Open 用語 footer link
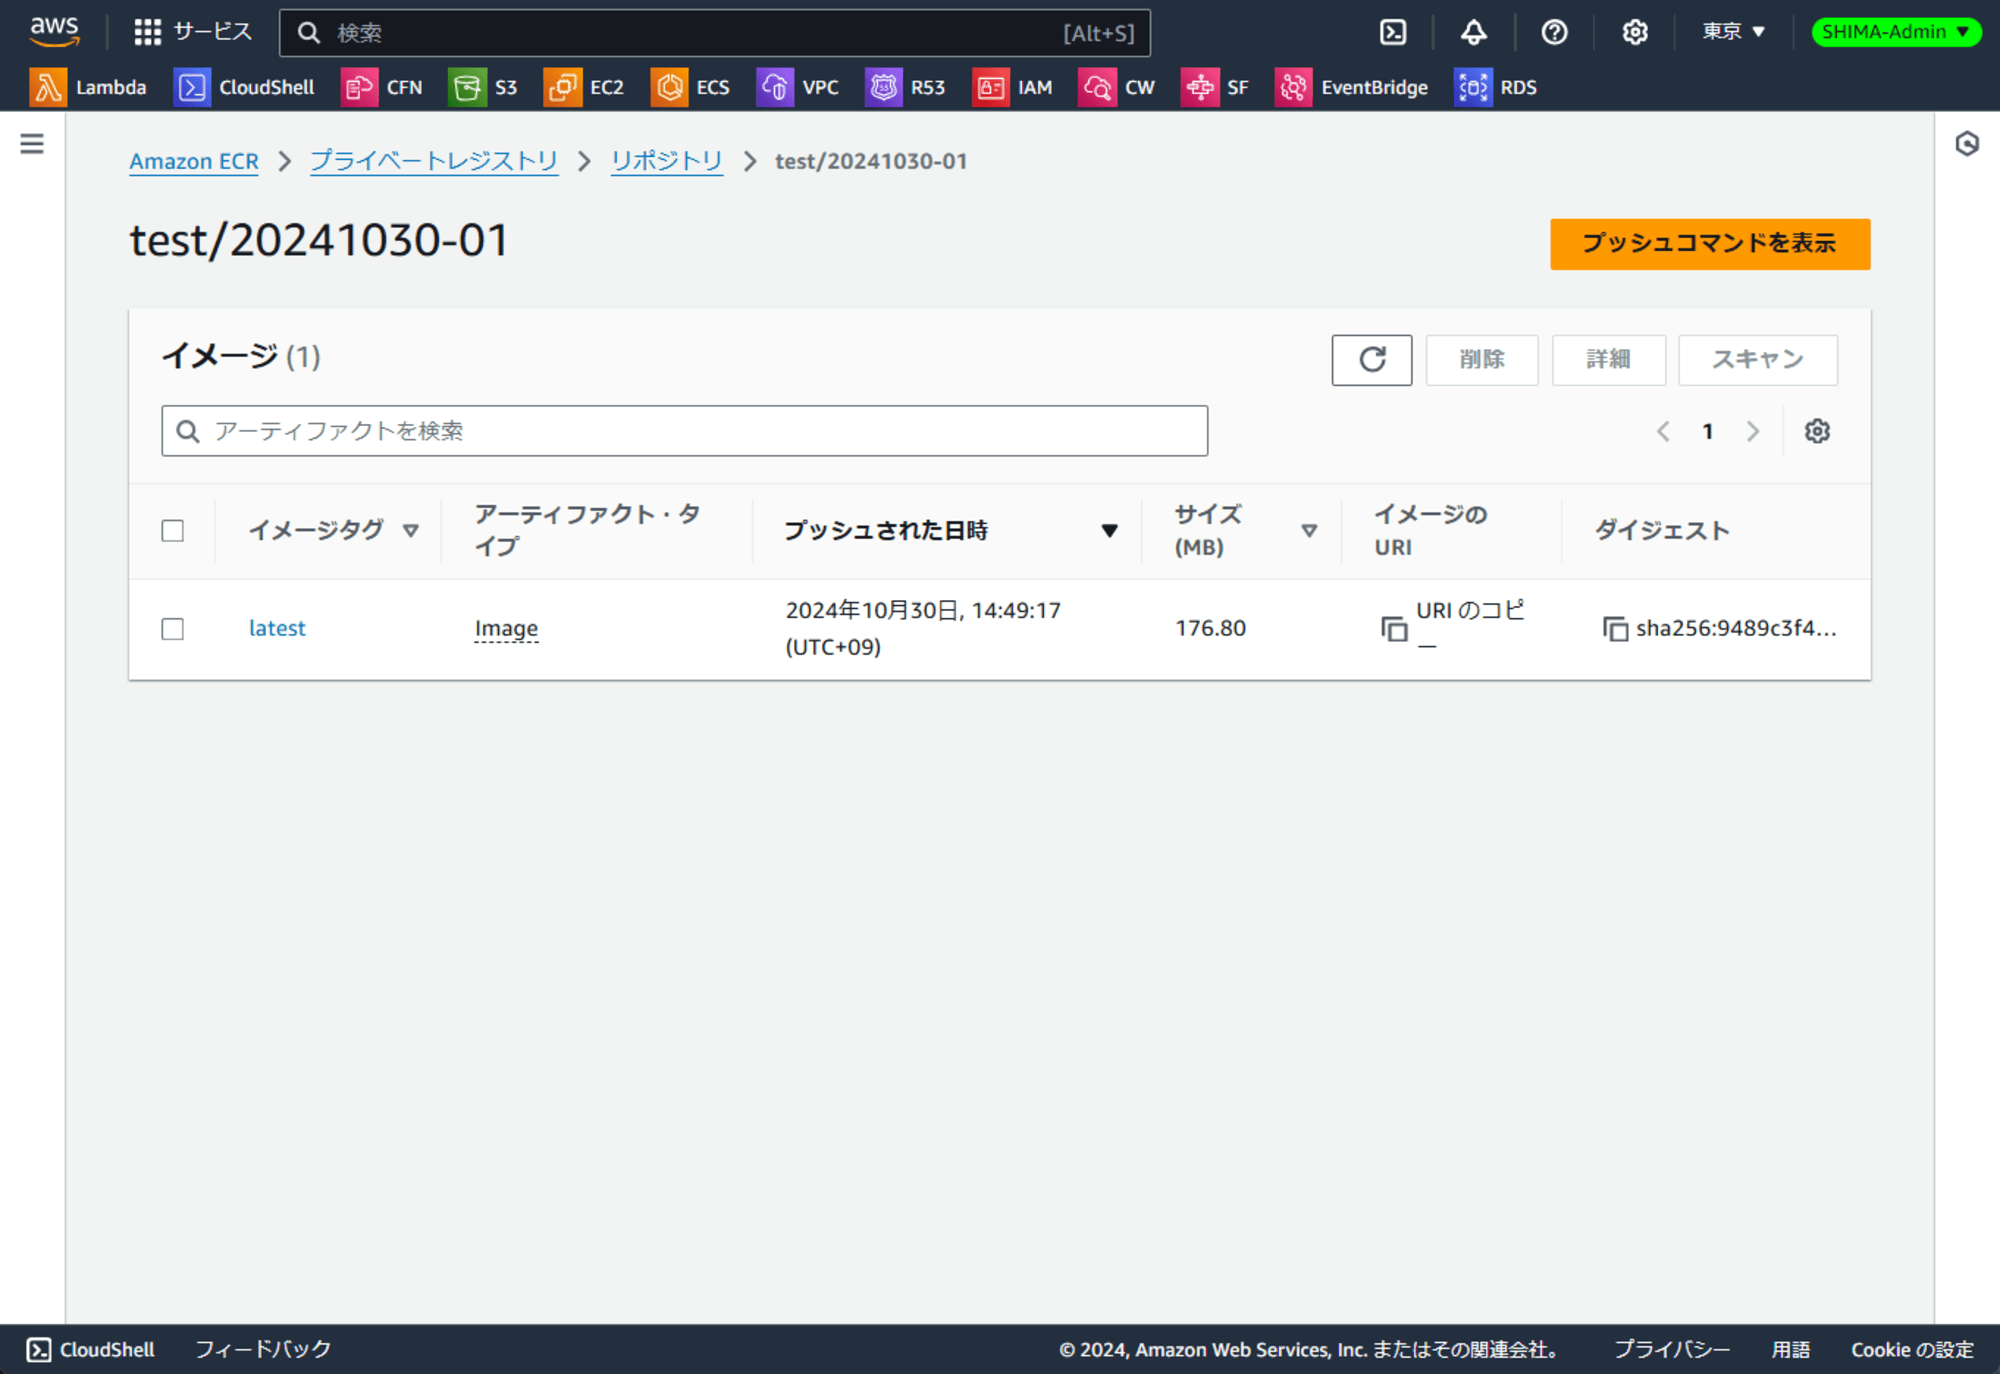This screenshot has width=2000, height=1374. [1790, 1349]
